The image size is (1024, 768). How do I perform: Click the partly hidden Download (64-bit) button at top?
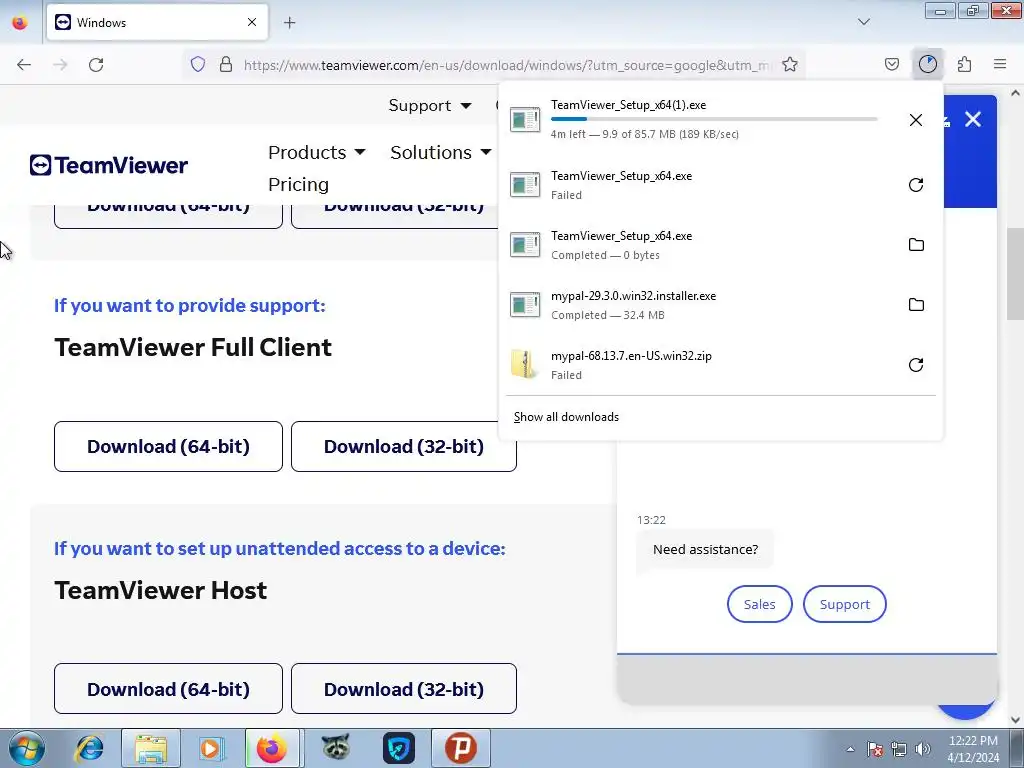pyautogui.click(x=168, y=216)
